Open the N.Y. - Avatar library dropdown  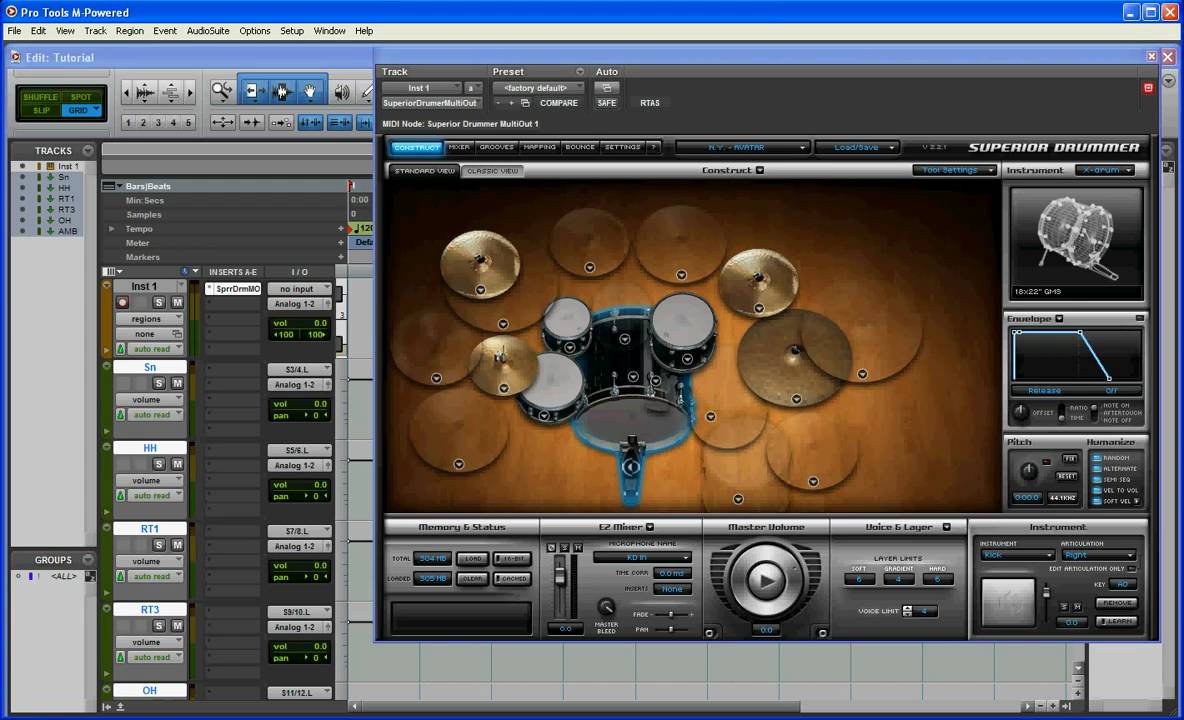(x=743, y=148)
